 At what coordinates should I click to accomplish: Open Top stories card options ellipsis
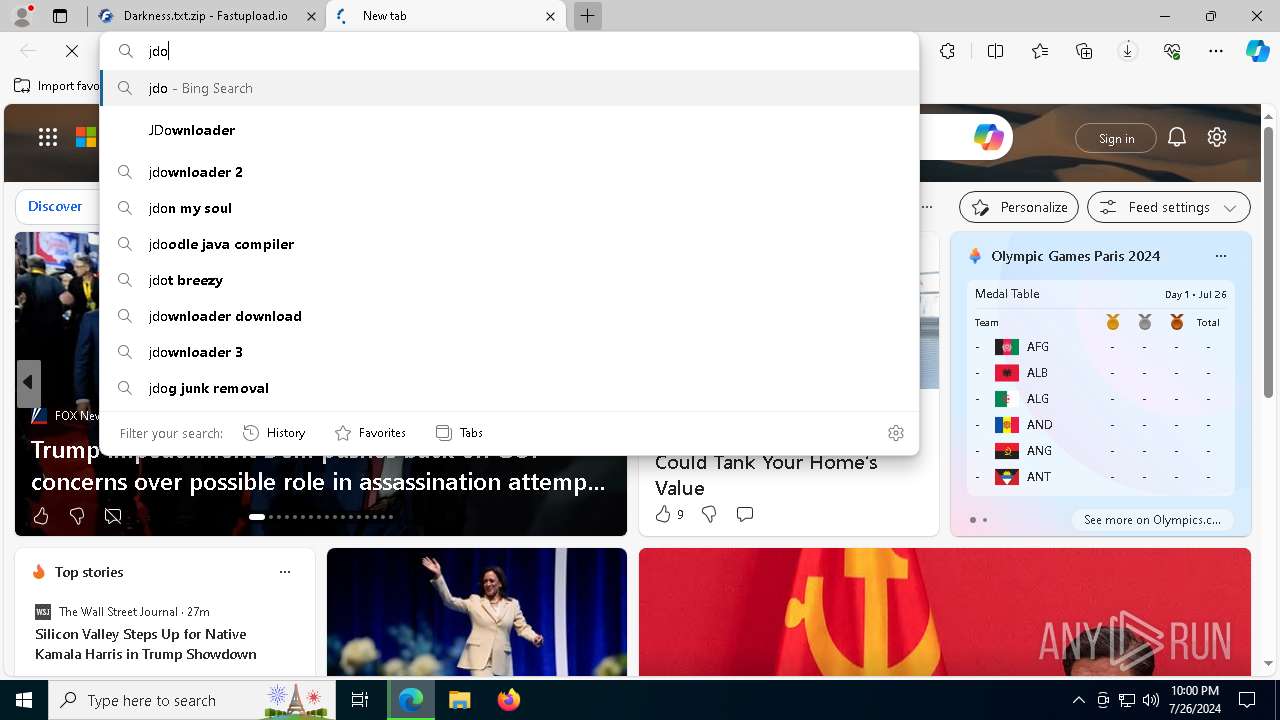tap(285, 572)
